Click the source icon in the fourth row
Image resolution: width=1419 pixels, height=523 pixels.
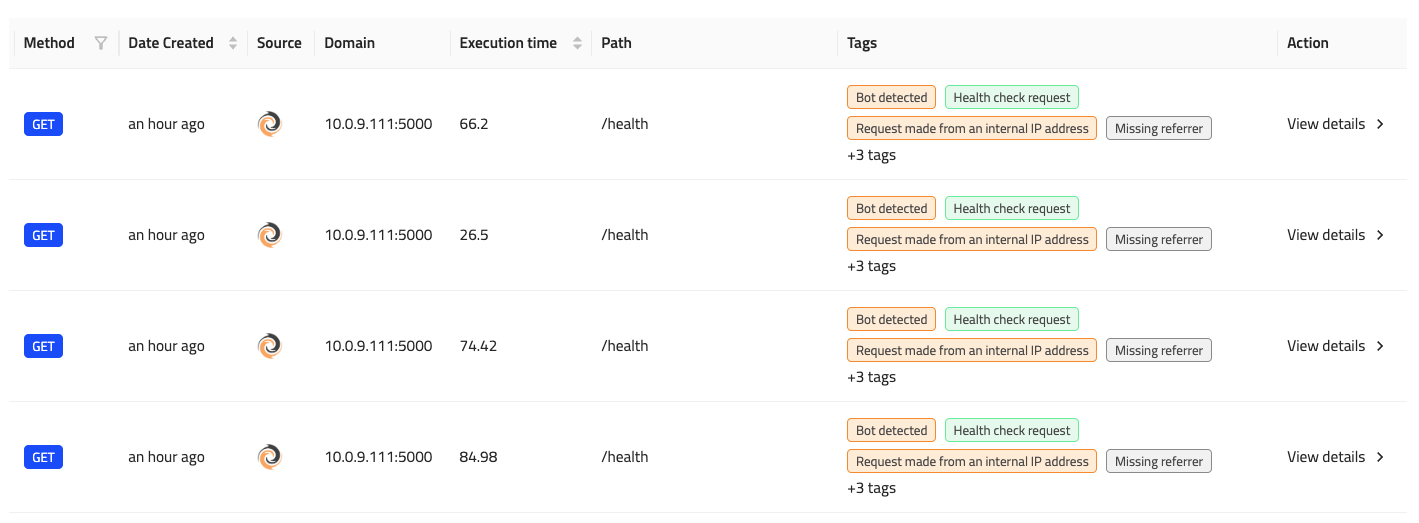[x=269, y=457]
